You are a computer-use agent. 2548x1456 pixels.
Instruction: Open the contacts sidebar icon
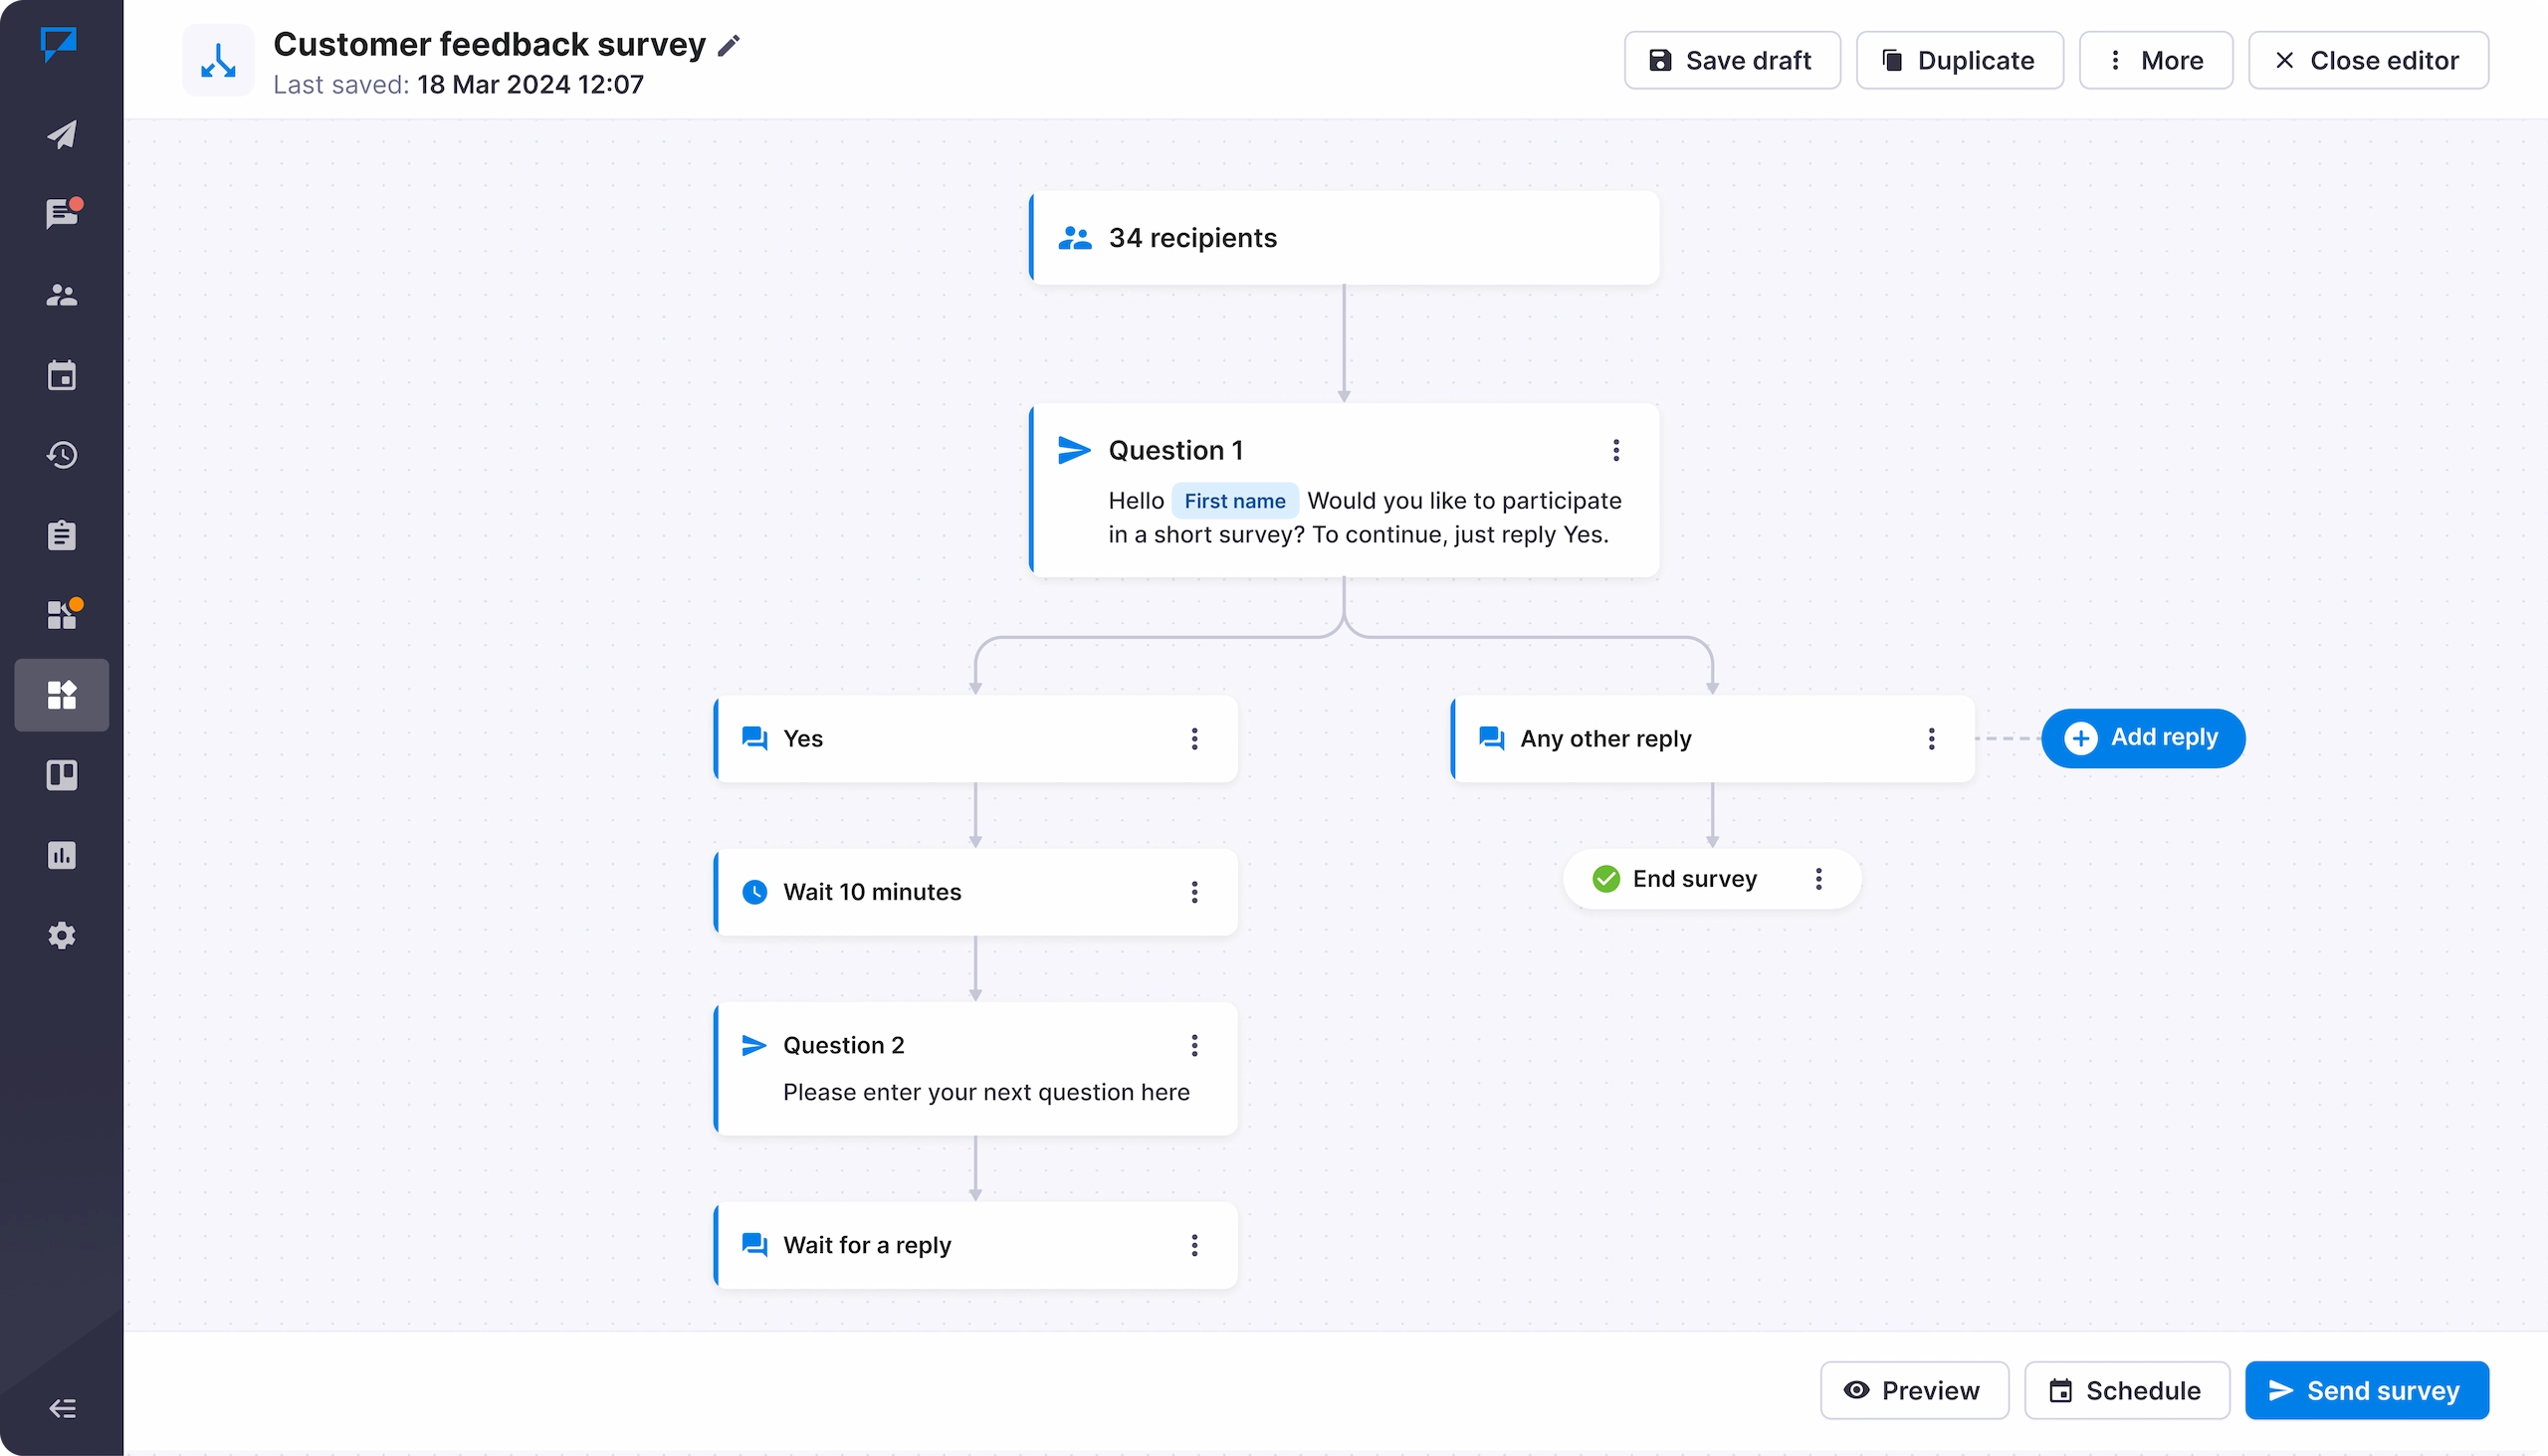pos(61,295)
